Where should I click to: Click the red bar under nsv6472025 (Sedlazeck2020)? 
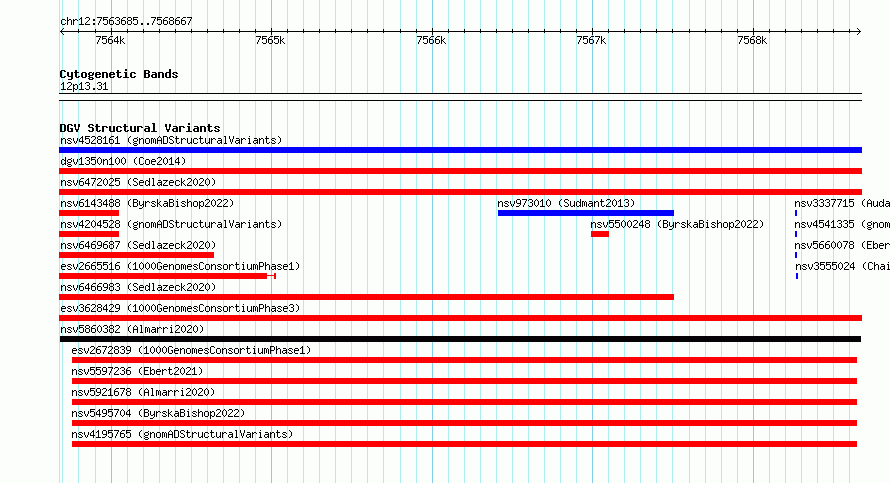click(460, 192)
